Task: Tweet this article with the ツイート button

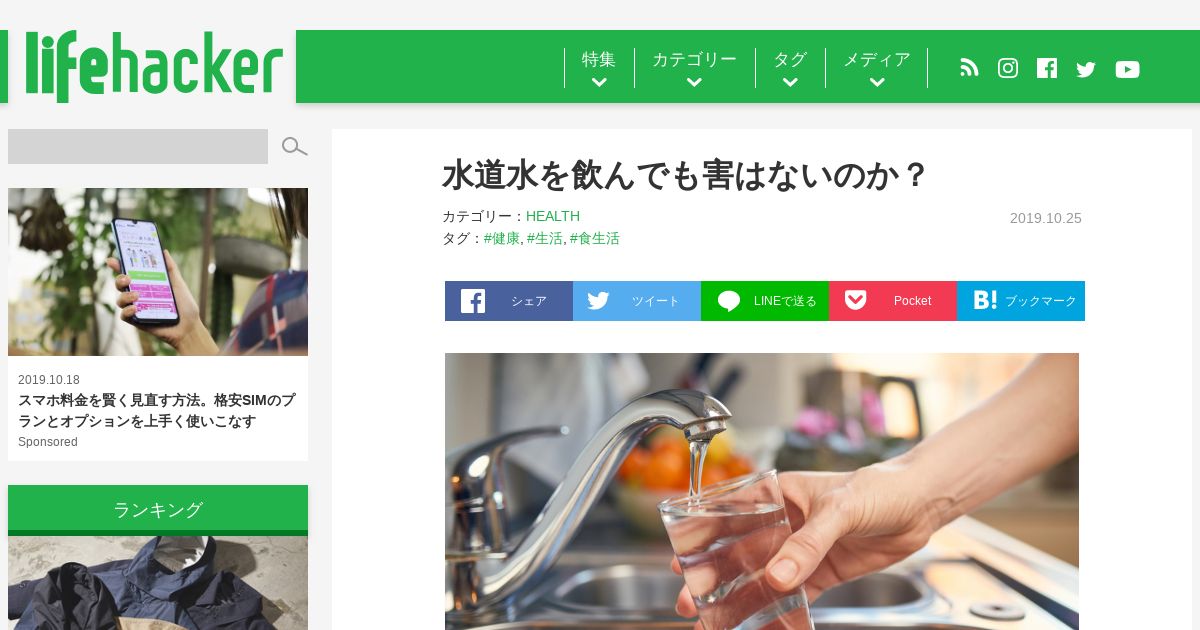Action: tap(637, 301)
